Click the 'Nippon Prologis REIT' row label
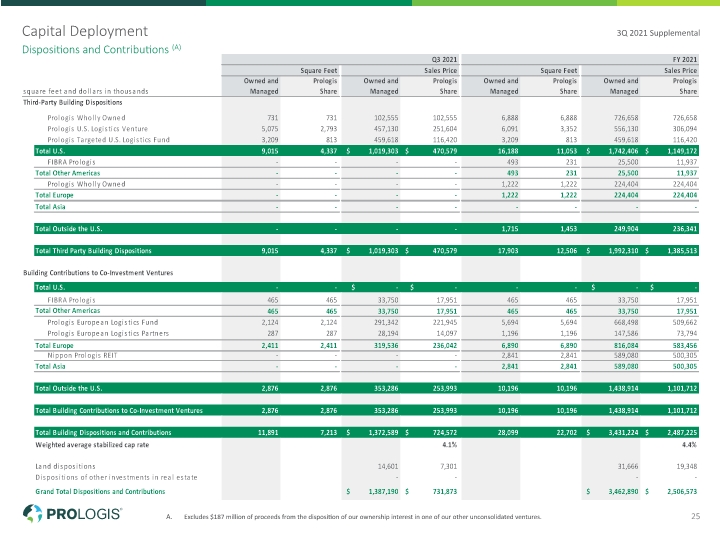The height and width of the screenshot is (540, 720). click(82, 355)
